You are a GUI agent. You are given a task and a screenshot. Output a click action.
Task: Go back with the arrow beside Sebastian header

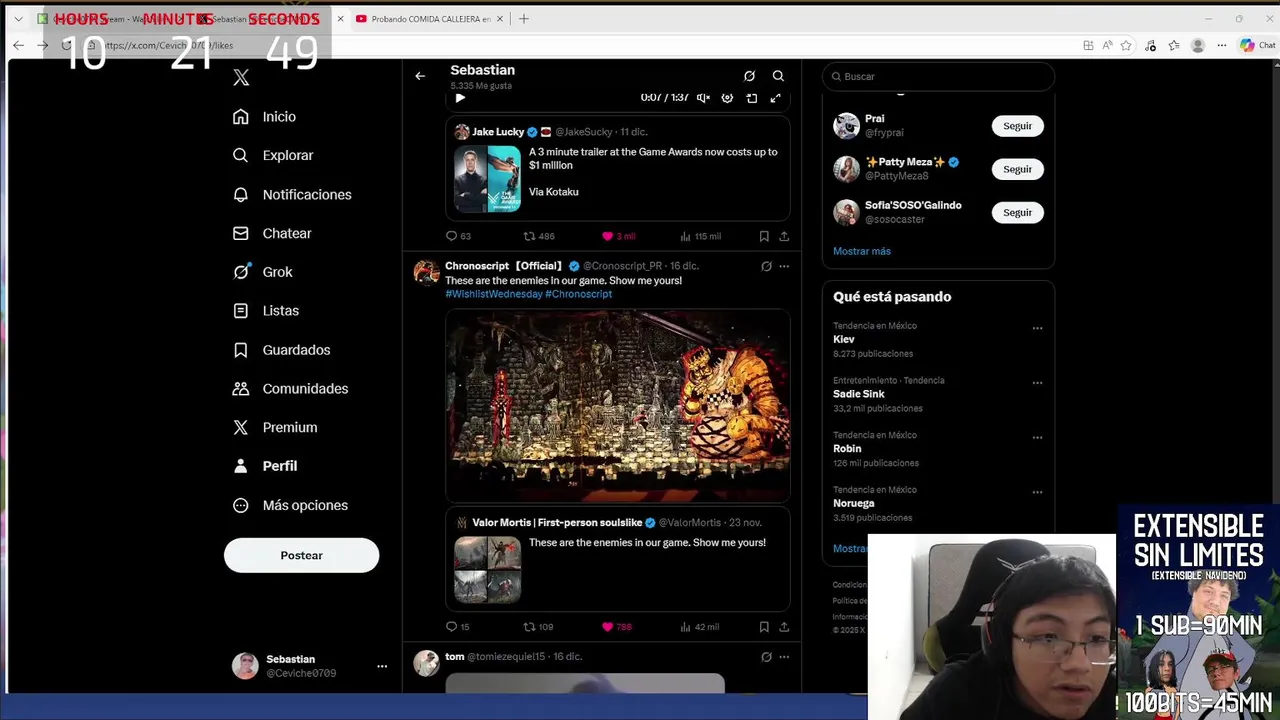click(x=420, y=76)
